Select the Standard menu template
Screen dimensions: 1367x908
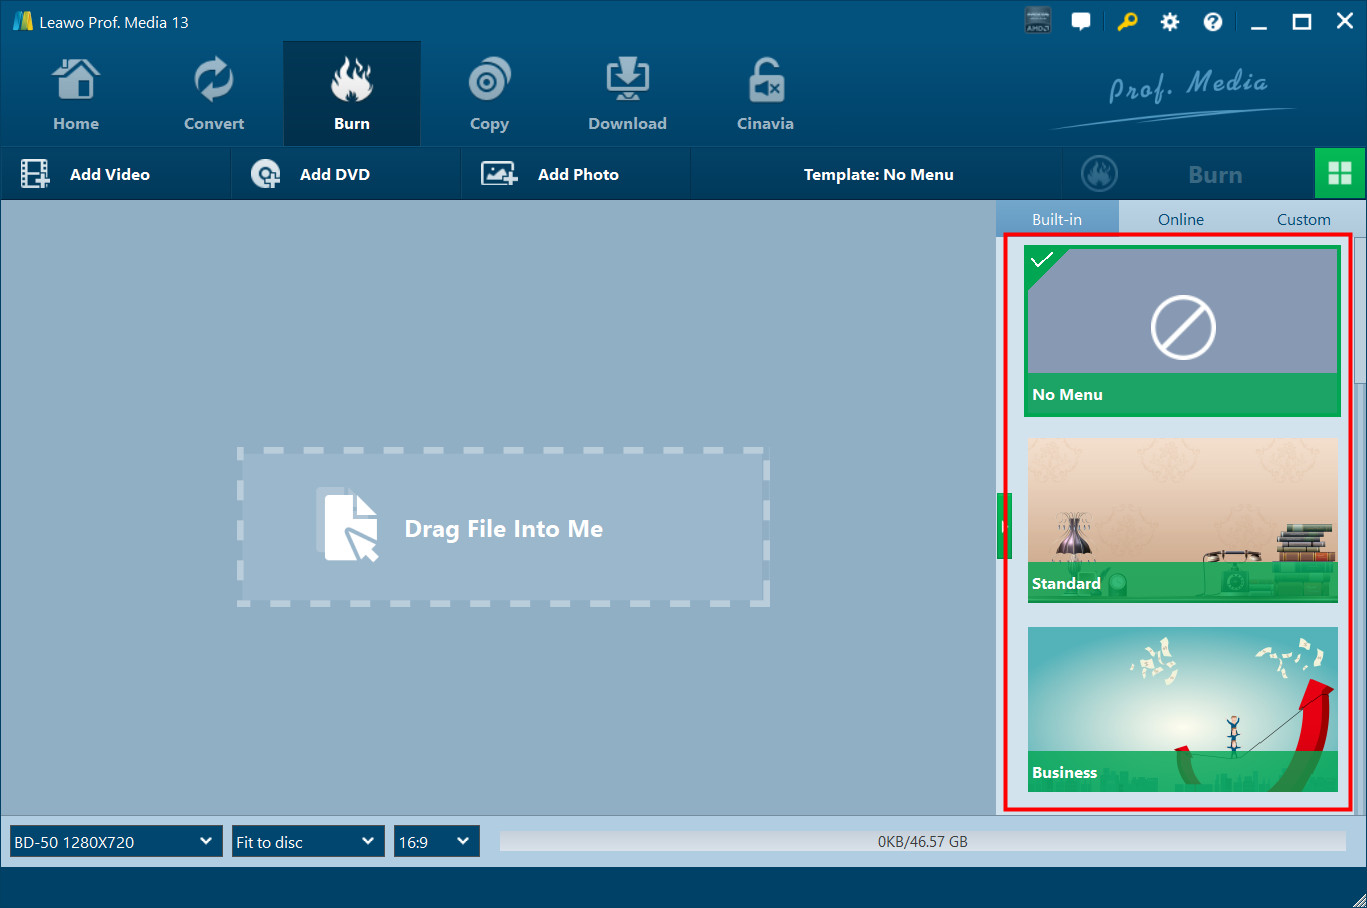(1182, 520)
